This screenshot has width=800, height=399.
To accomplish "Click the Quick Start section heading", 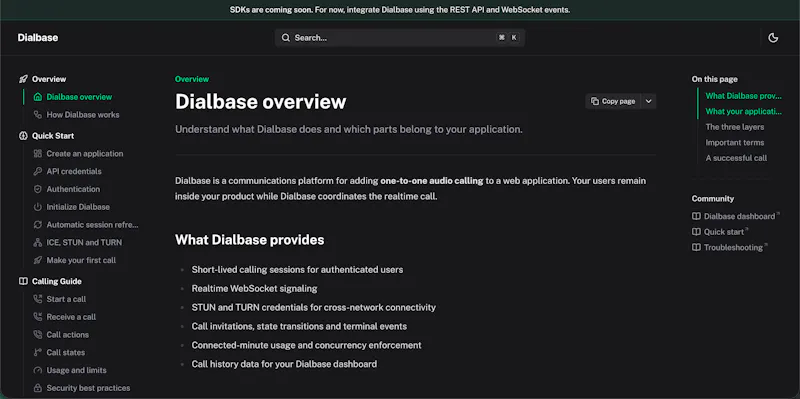I will 53,136.
